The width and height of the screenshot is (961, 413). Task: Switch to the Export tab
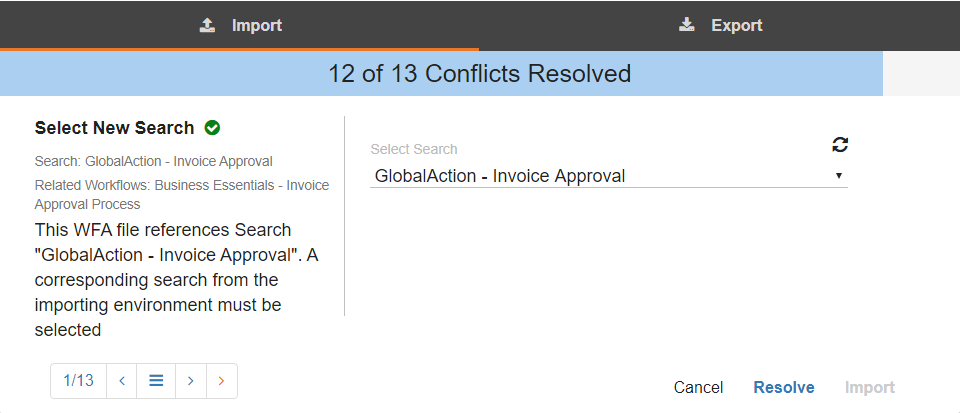pyautogui.click(x=720, y=25)
